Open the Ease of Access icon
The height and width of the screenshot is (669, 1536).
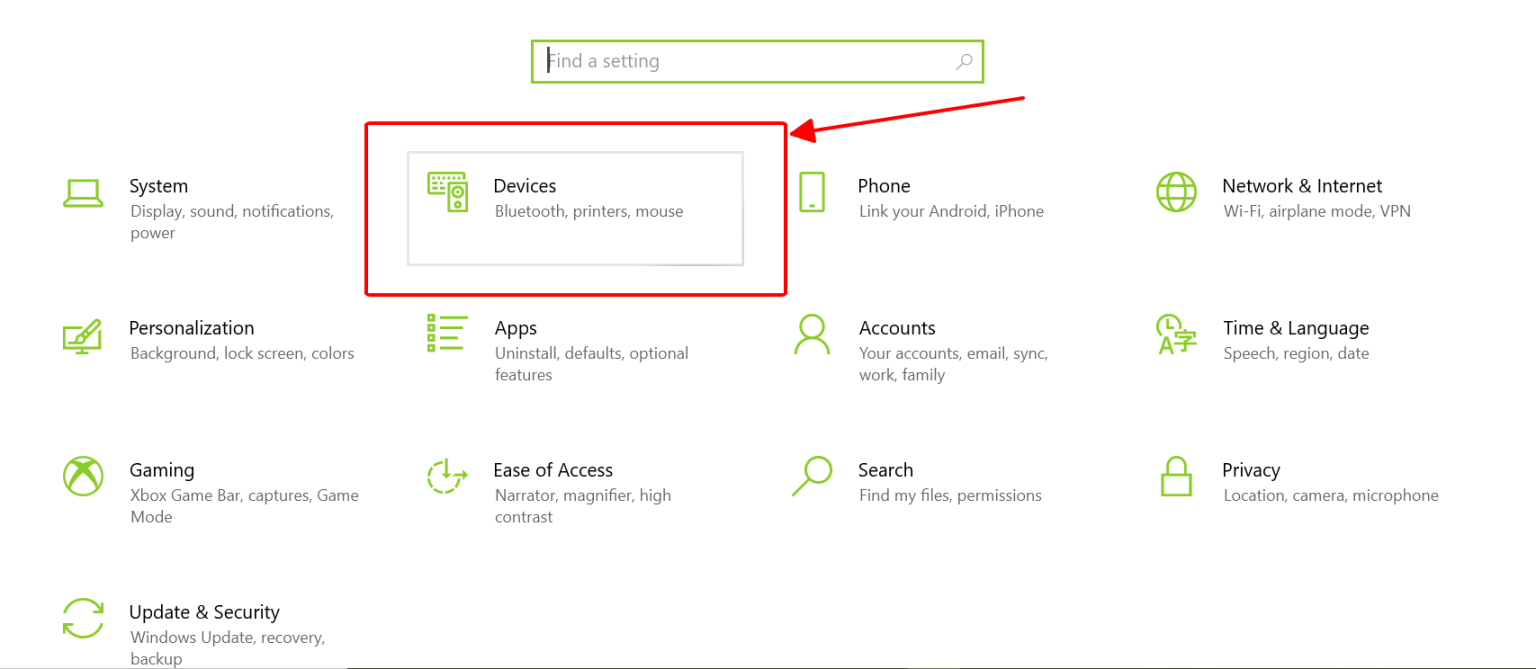pos(447,476)
